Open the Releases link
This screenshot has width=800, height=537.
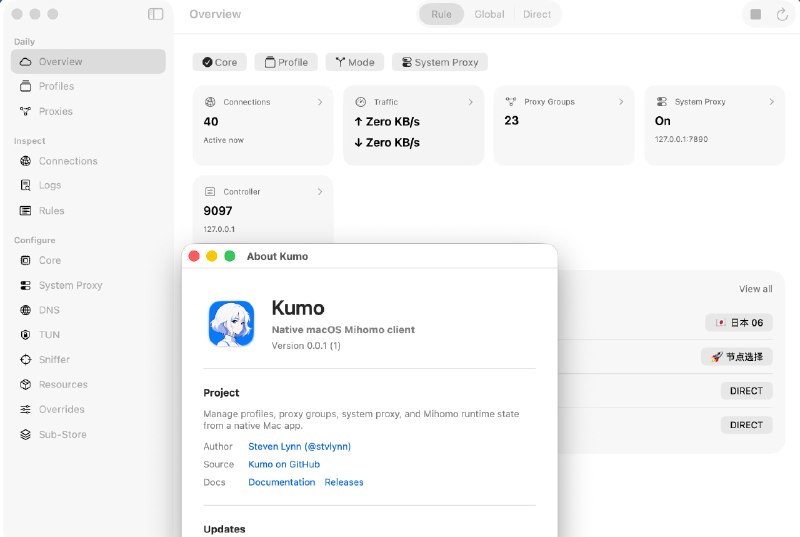344,482
